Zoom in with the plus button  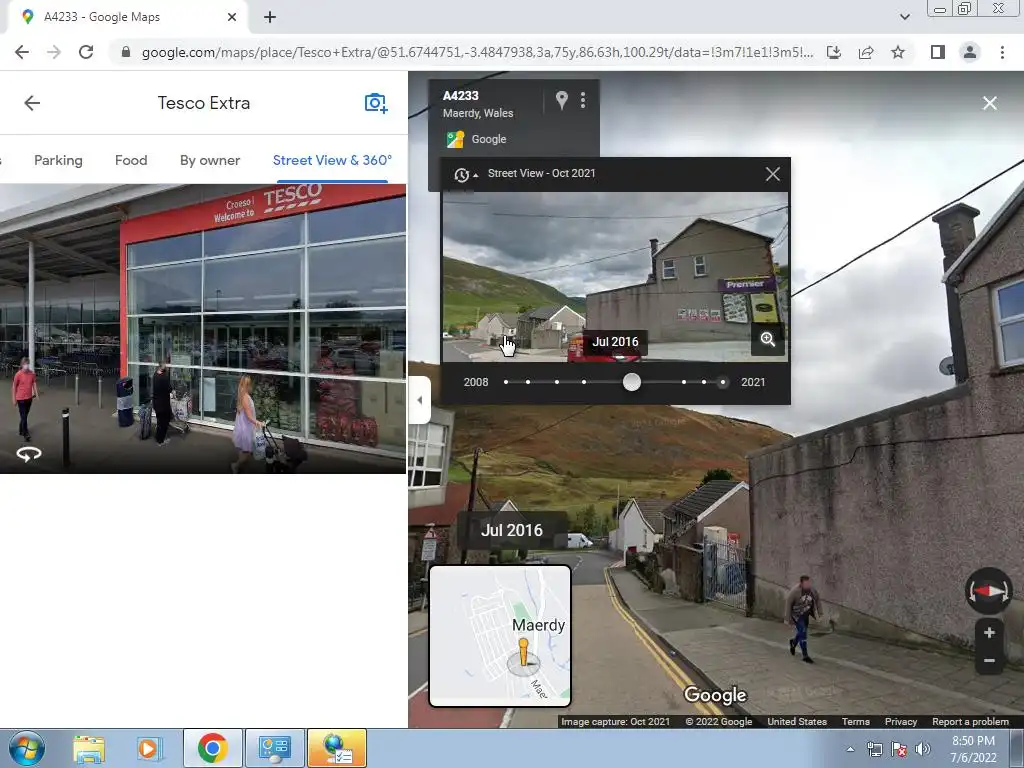tap(989, 632)
